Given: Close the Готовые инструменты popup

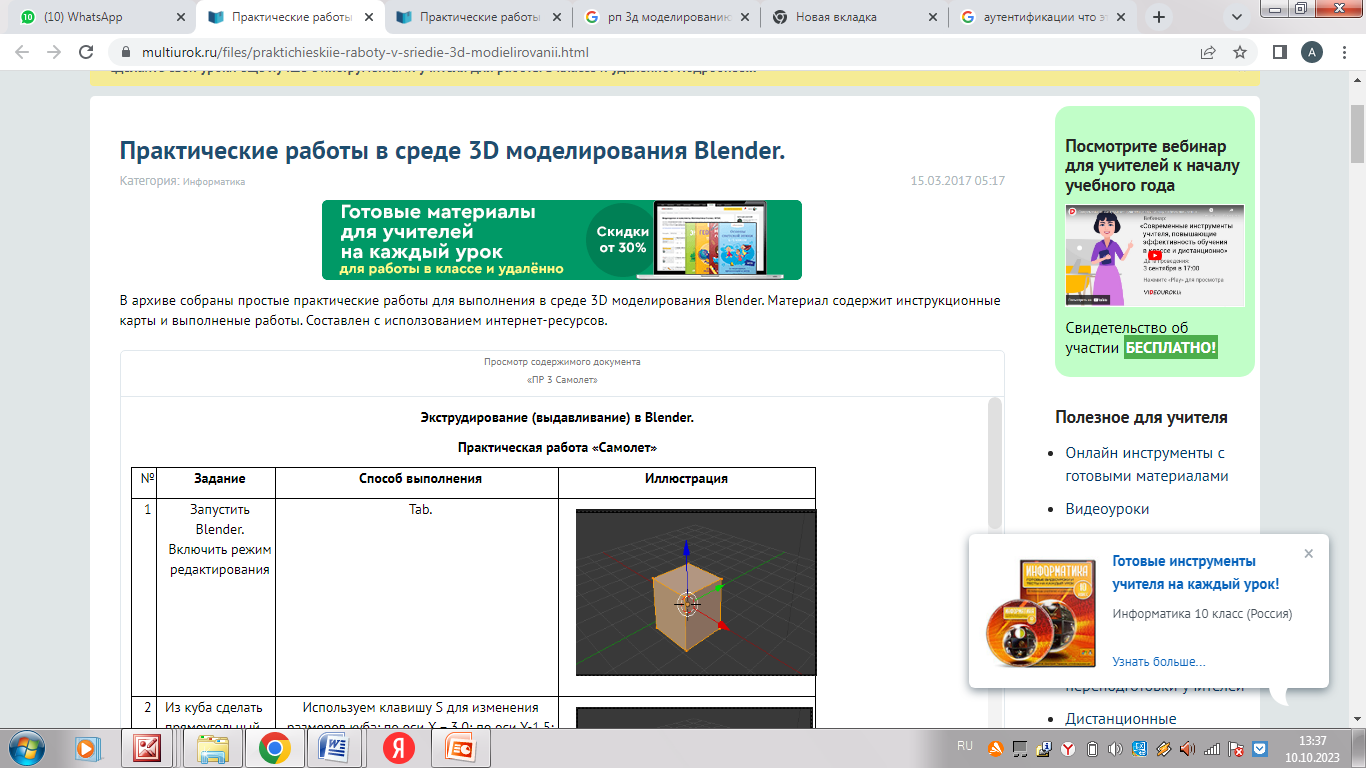Looking at the screenshot, I should tap(1308, 554).
